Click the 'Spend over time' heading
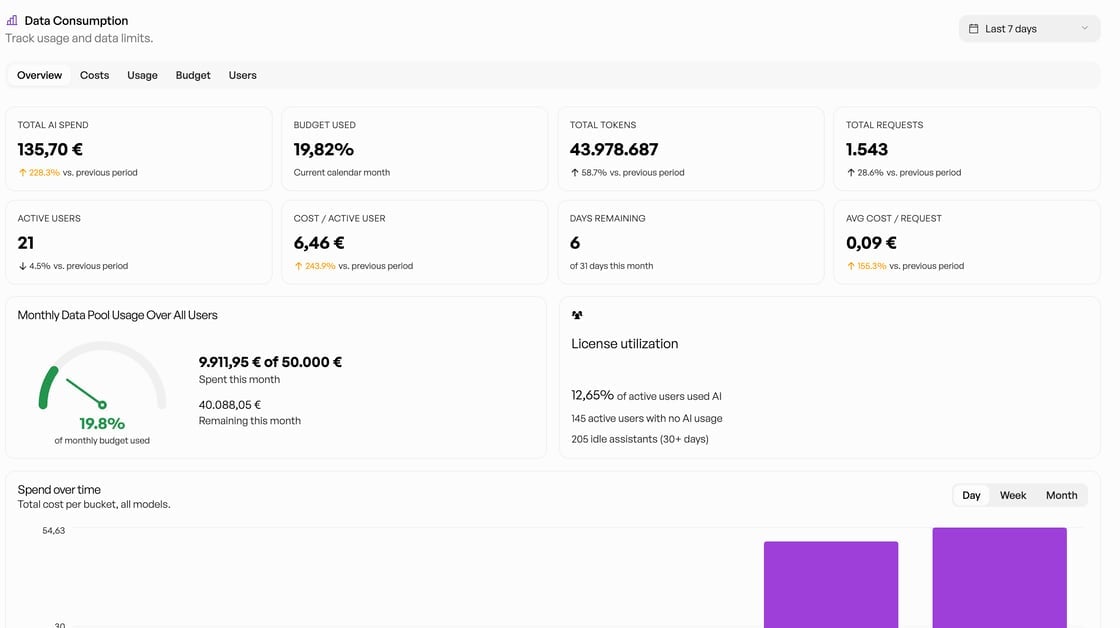Screen dimensions: 1120x628 59,489
